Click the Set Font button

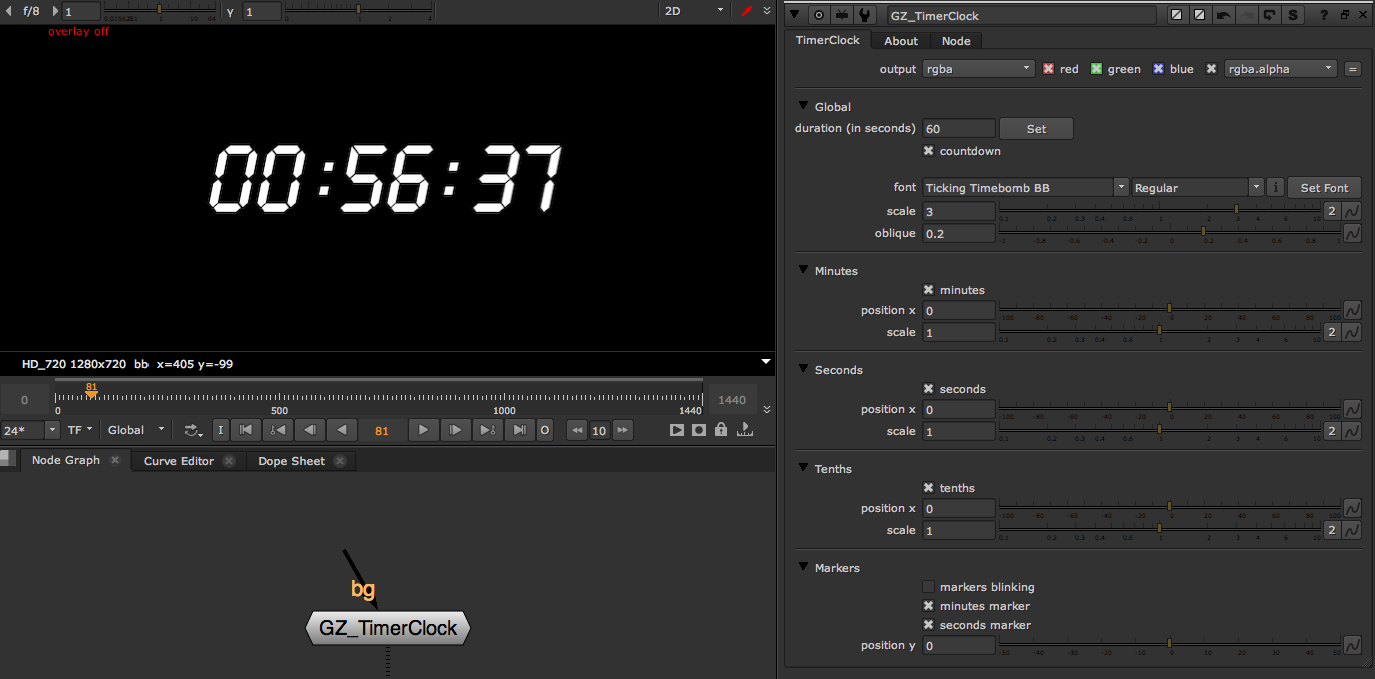(x=1323, y=187)
